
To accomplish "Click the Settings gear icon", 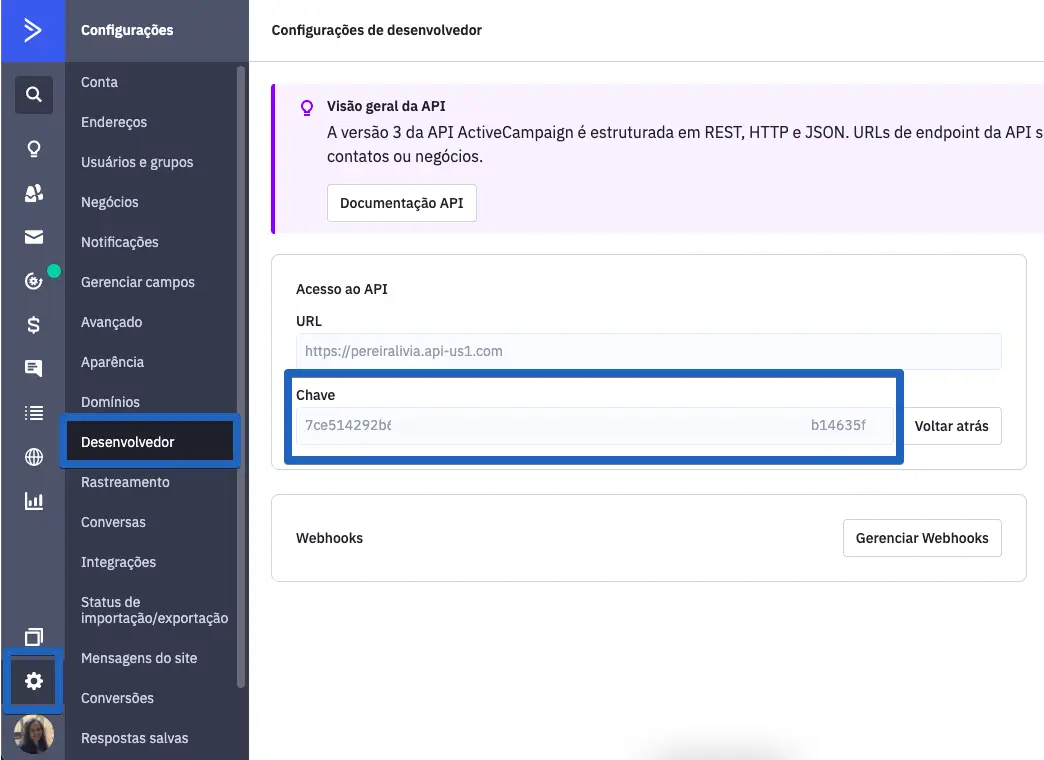I will pos(33,681).
